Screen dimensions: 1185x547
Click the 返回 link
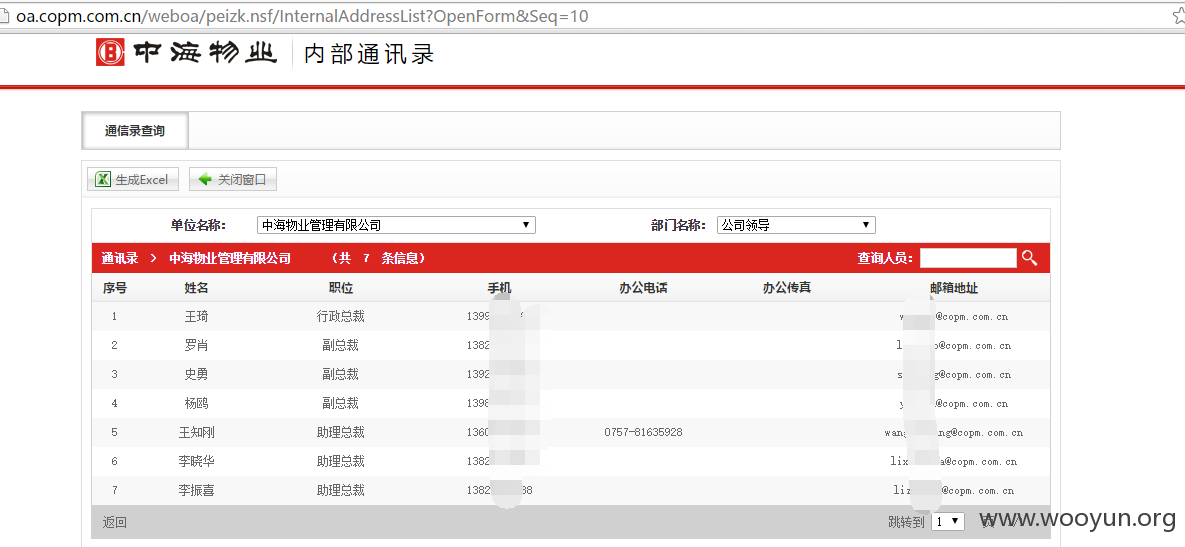[x=115, y=522]
